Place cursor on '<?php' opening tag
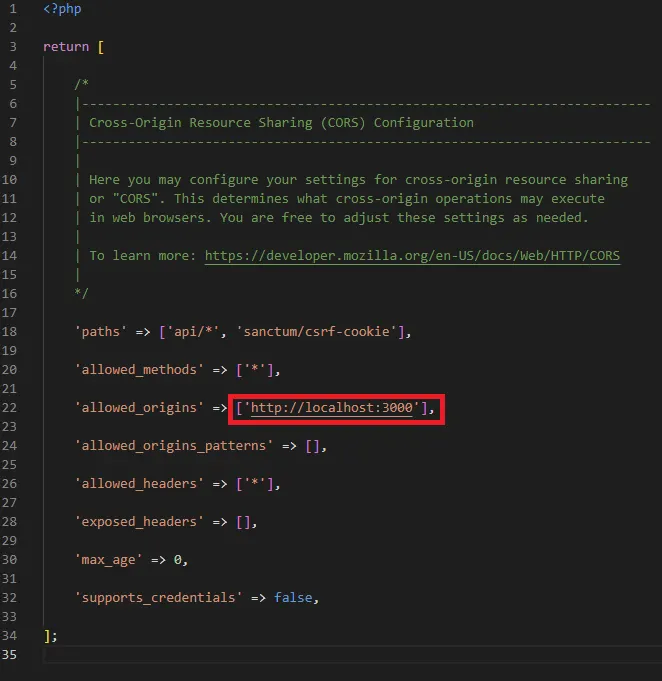 (x=62, y=9)
